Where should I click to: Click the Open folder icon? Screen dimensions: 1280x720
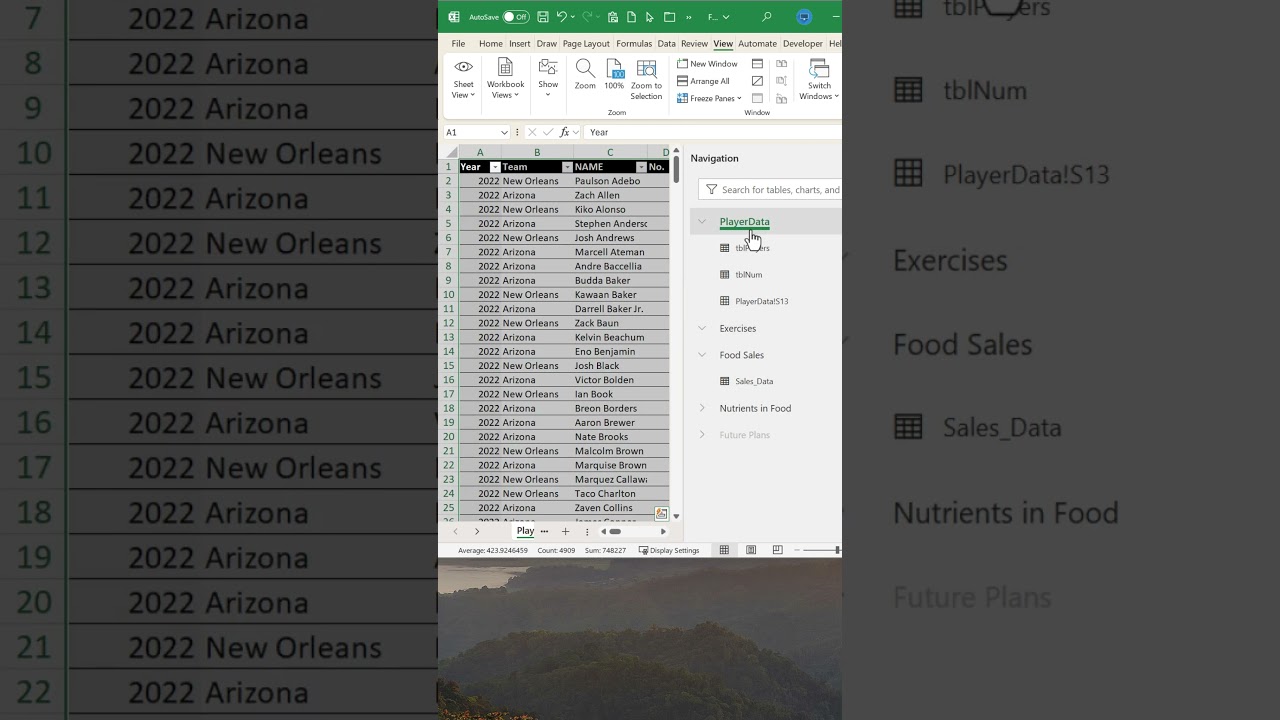[x=670, y=17]
